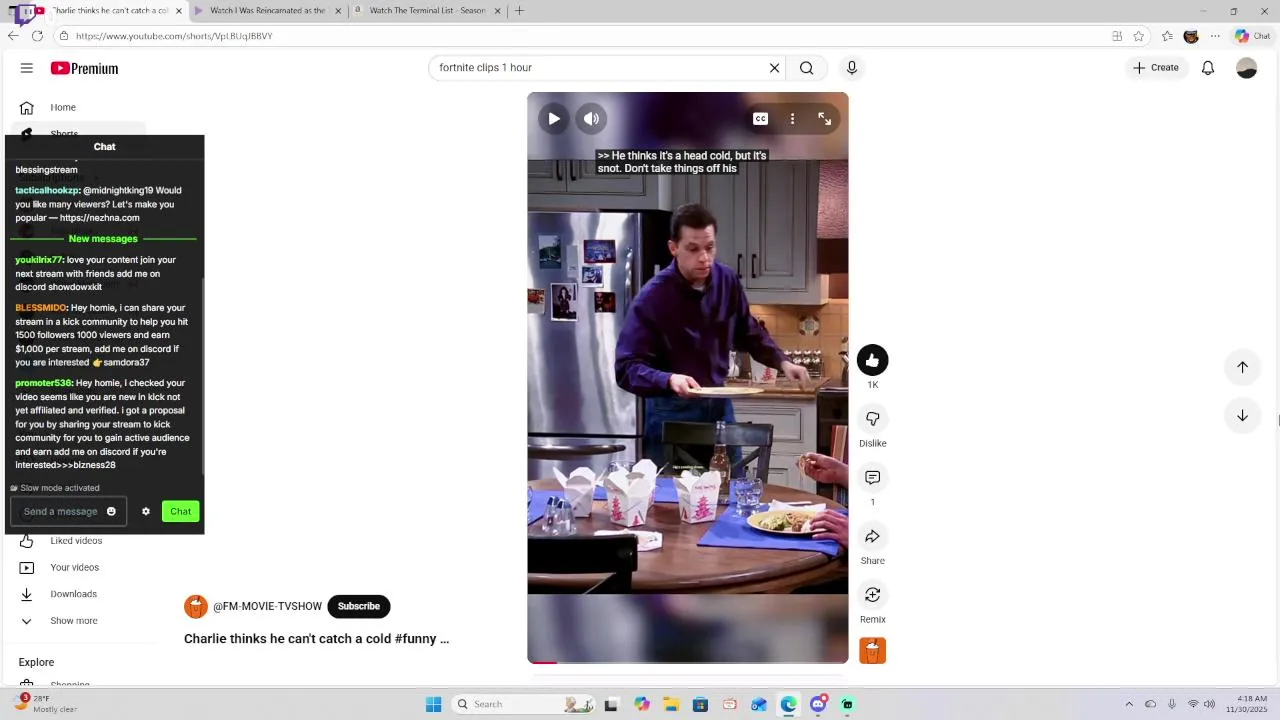The width and height of the screenshot is (1280, 720).
Task: Switch to the Reincarnated browser tab
Action: 268,11
